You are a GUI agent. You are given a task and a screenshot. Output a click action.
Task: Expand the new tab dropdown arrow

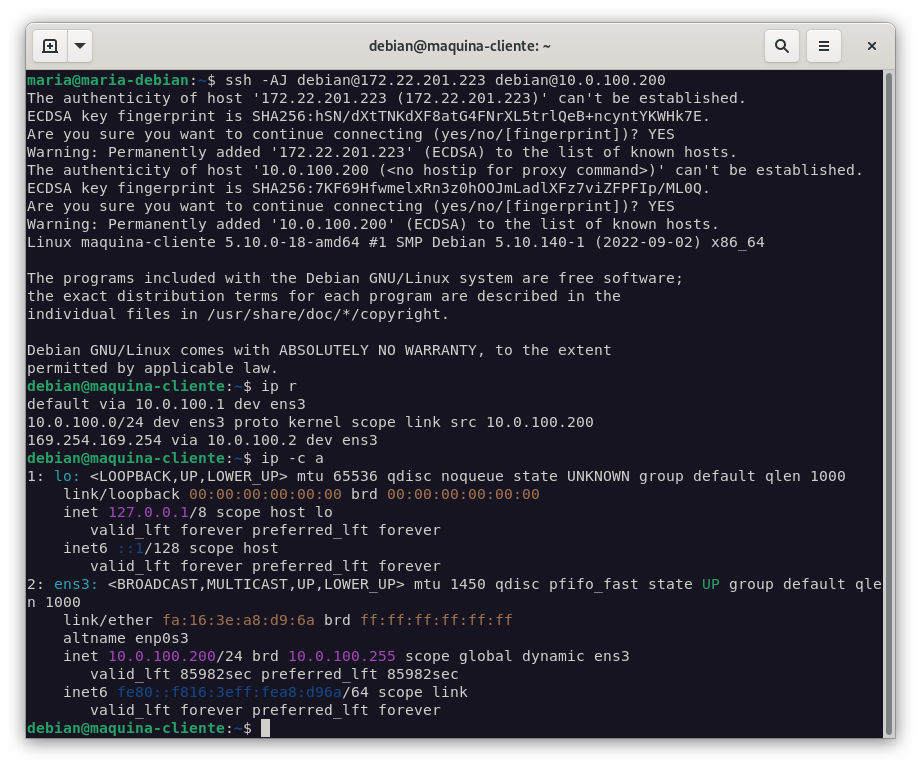tap(80, 46)
